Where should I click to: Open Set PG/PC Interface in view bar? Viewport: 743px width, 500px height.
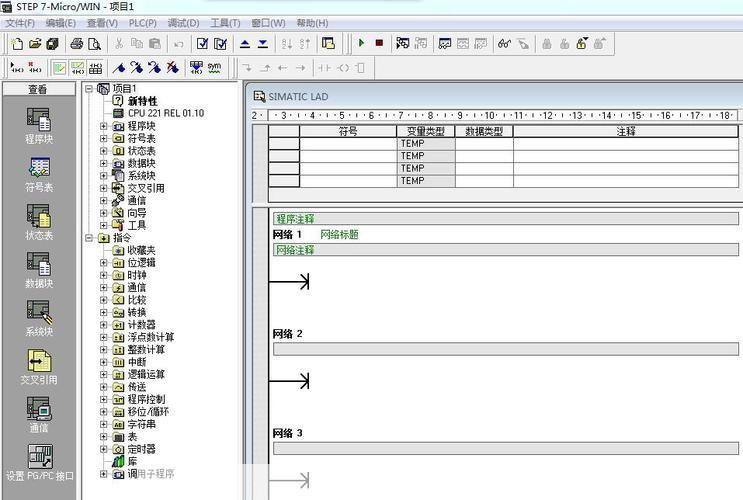pos(39,463)
